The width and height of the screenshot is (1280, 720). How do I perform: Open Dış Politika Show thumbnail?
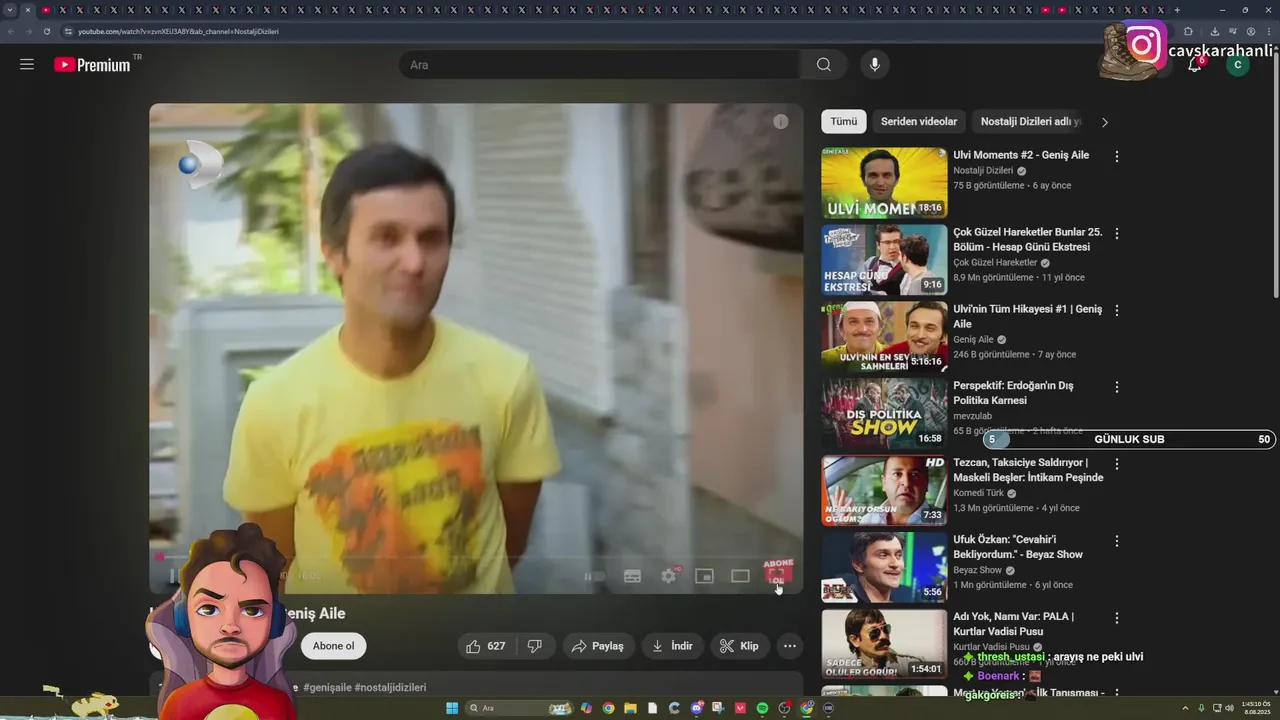pyautogui.click(x=884, y=414)
